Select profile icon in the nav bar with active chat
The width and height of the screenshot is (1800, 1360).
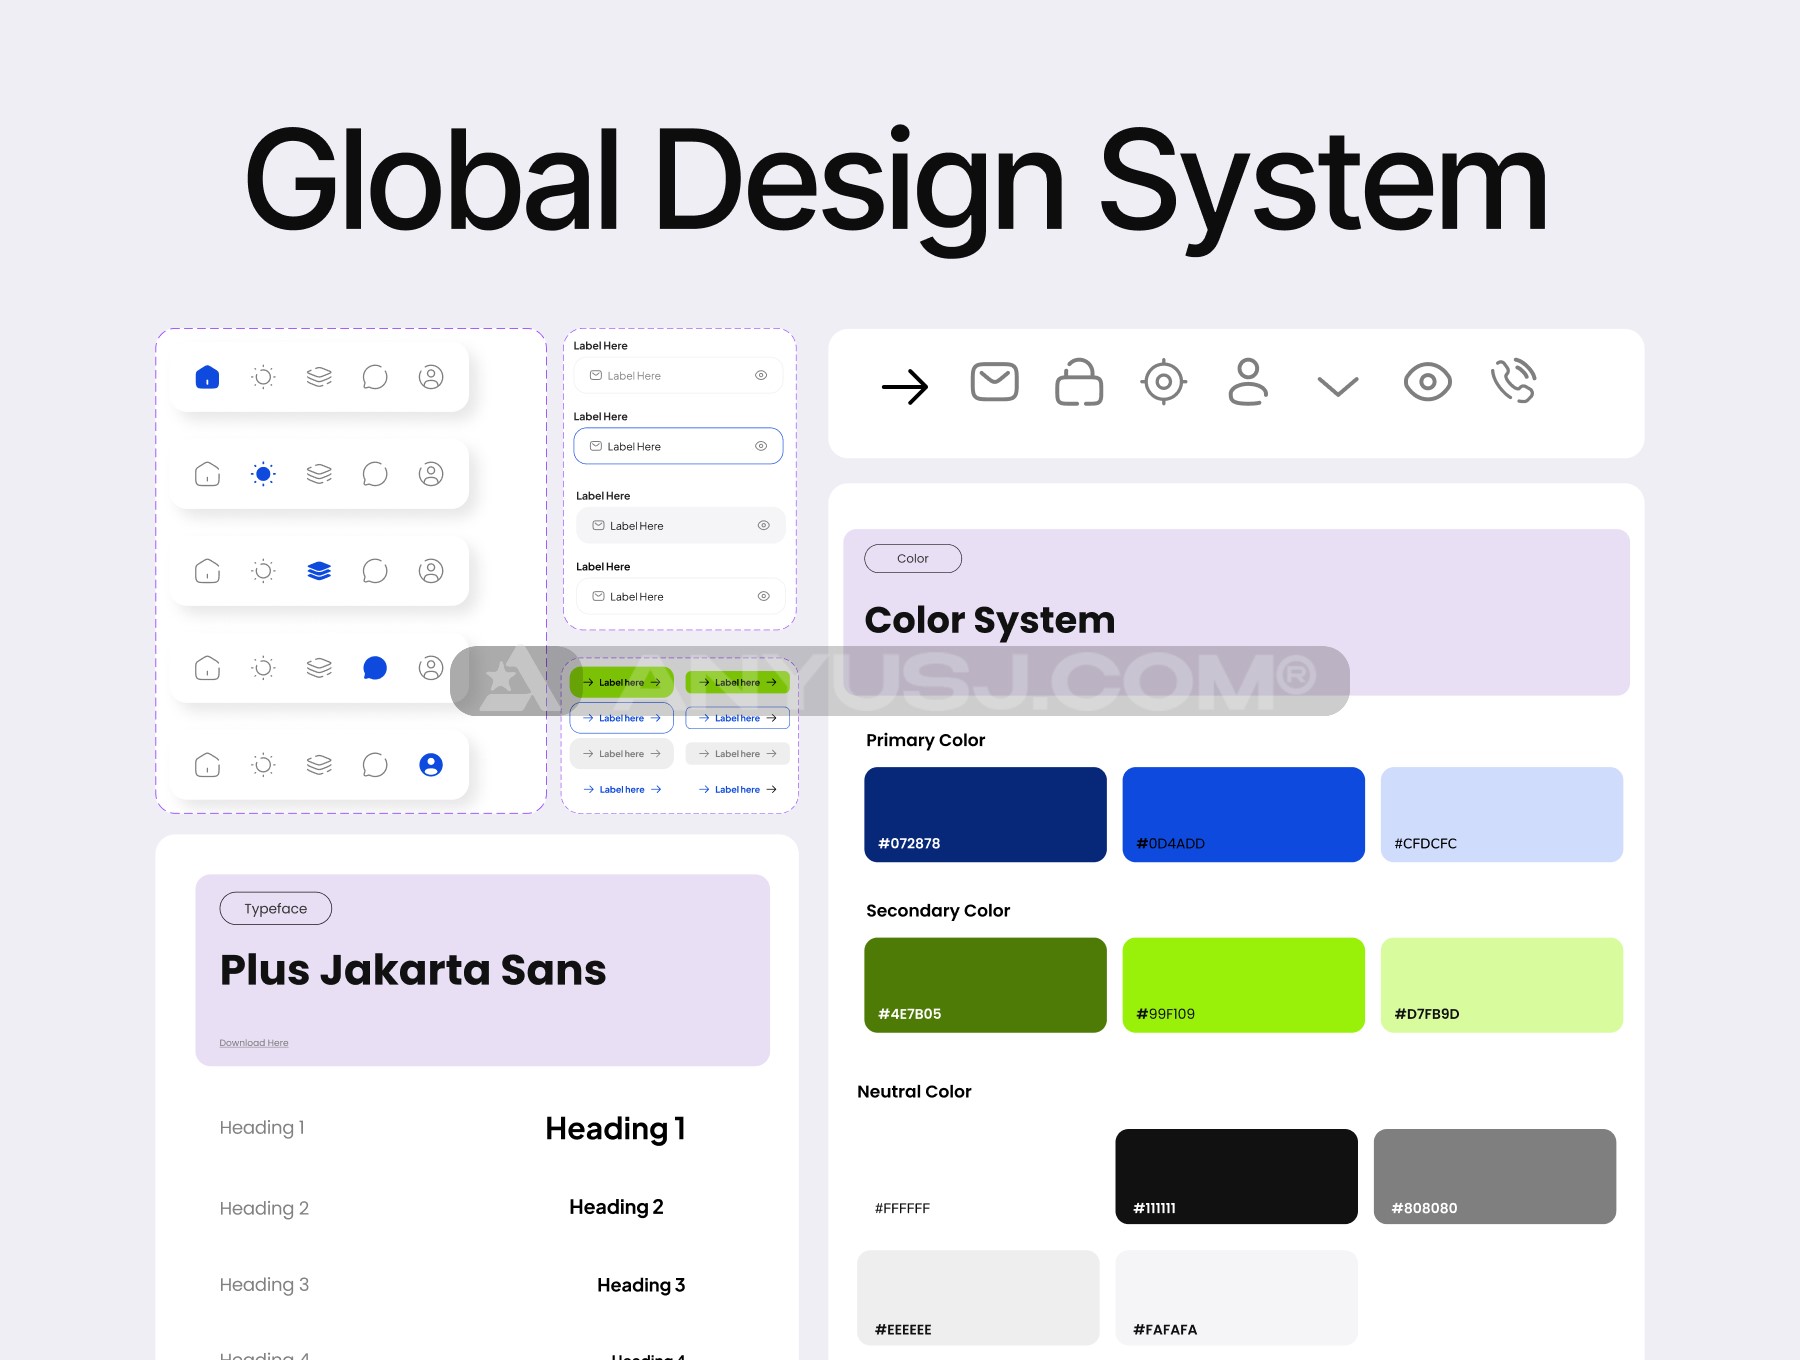coord(431,668)
